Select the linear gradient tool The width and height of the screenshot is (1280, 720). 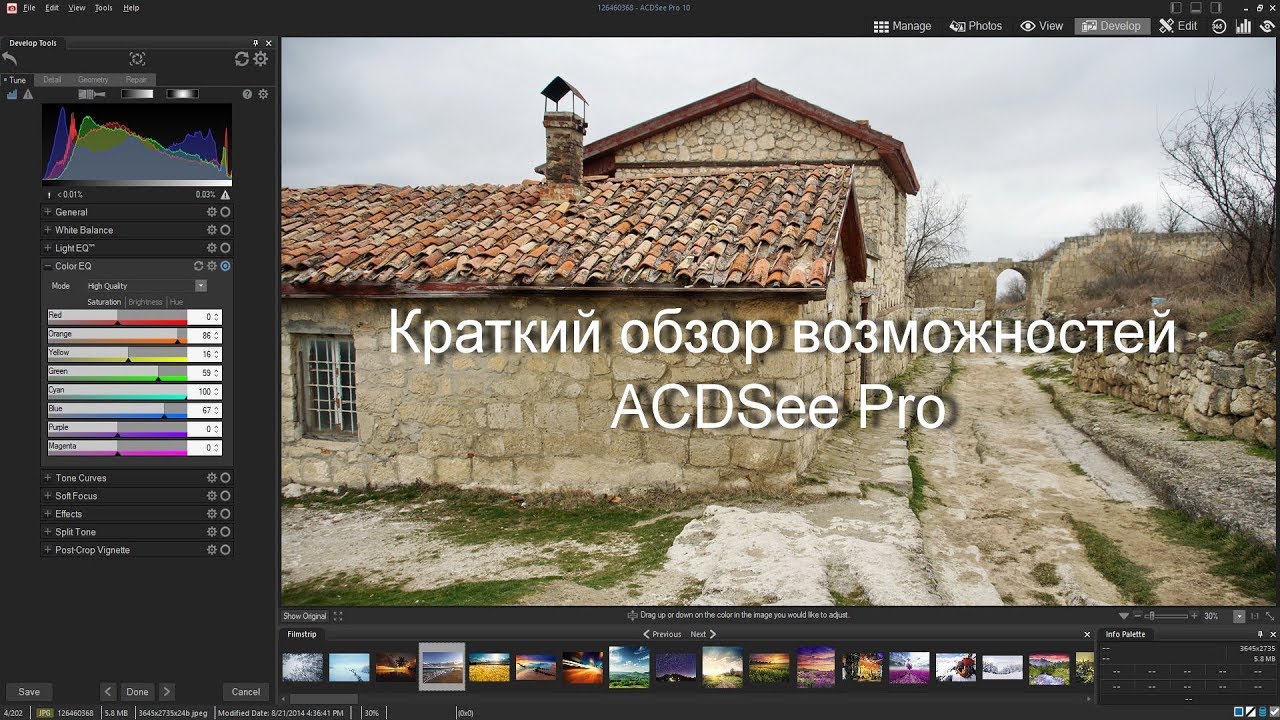[137, 94]
